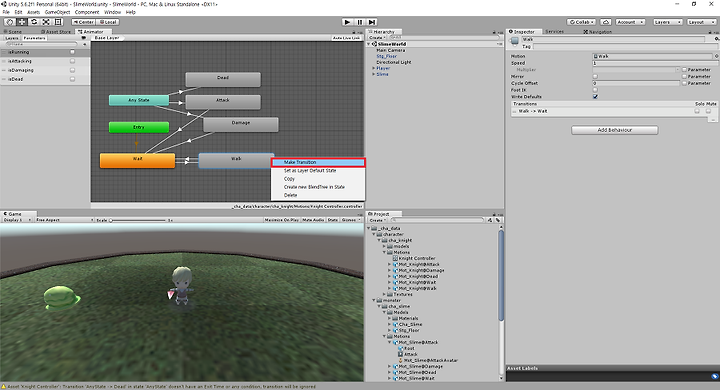Toggle the isAttacking parameter checkbox
The width and height of the screenshot is (720, 390).
(x=73, y=61)
